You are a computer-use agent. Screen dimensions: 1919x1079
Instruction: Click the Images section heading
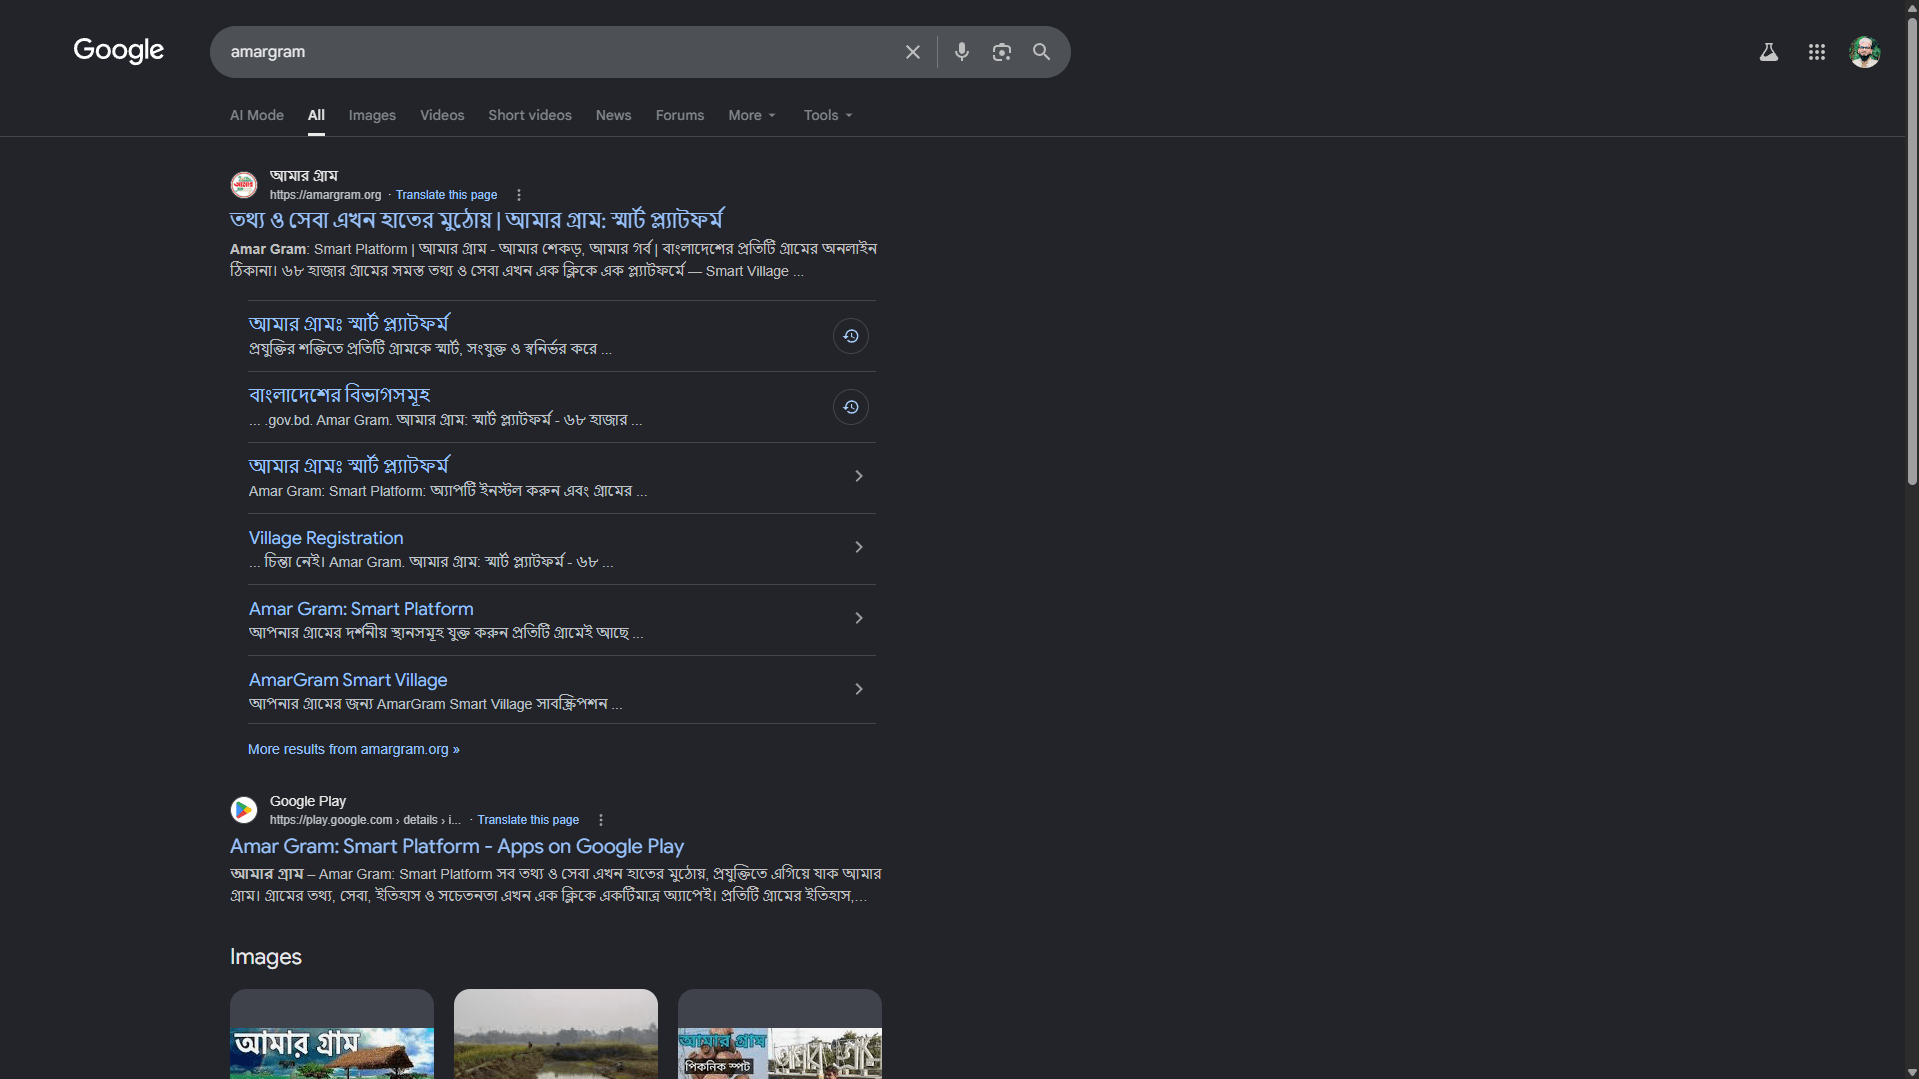[266, 957]
